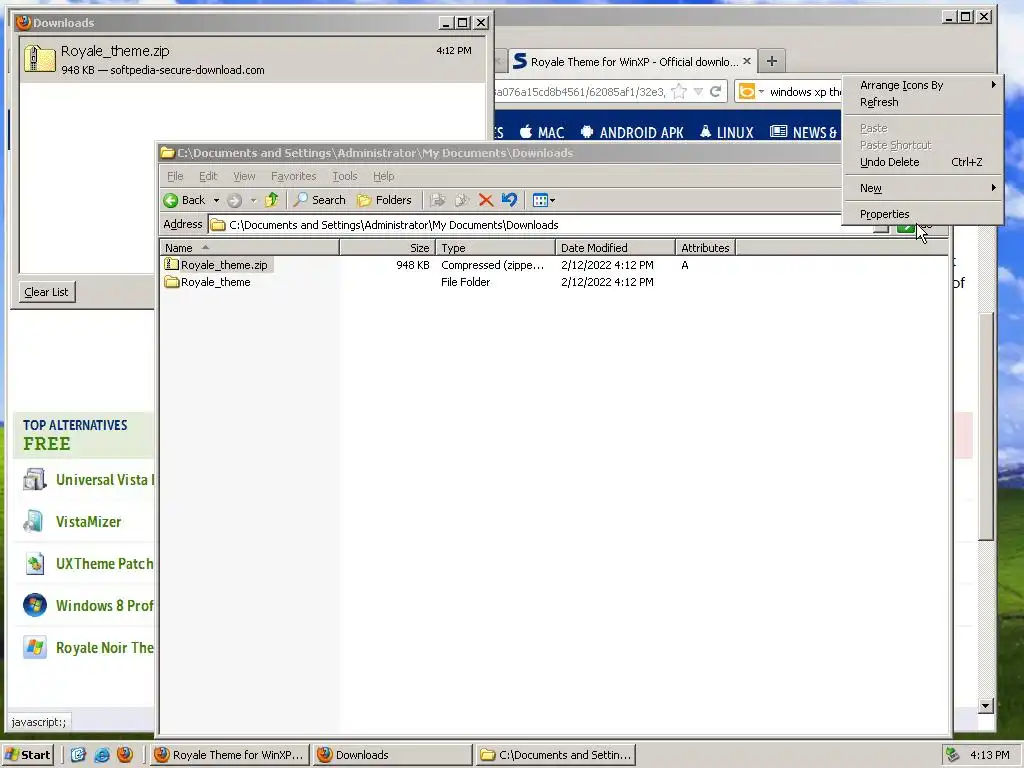Image resolution: width=1024 pixels, height=768 pixels.
Task: Click the Copy To toolbar icon
Action: pyautogui.click(x=462, y=200)
